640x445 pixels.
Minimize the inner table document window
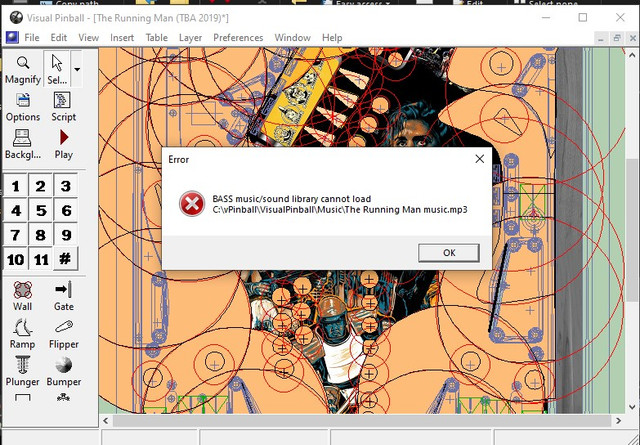tap(601, 38)
